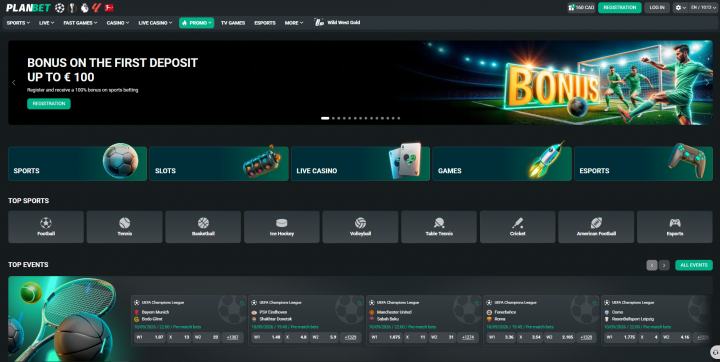Open the GAMES category banner card
Image resolution: width=720 pixels, height=362 pixels.
click(x=502, y=164)
